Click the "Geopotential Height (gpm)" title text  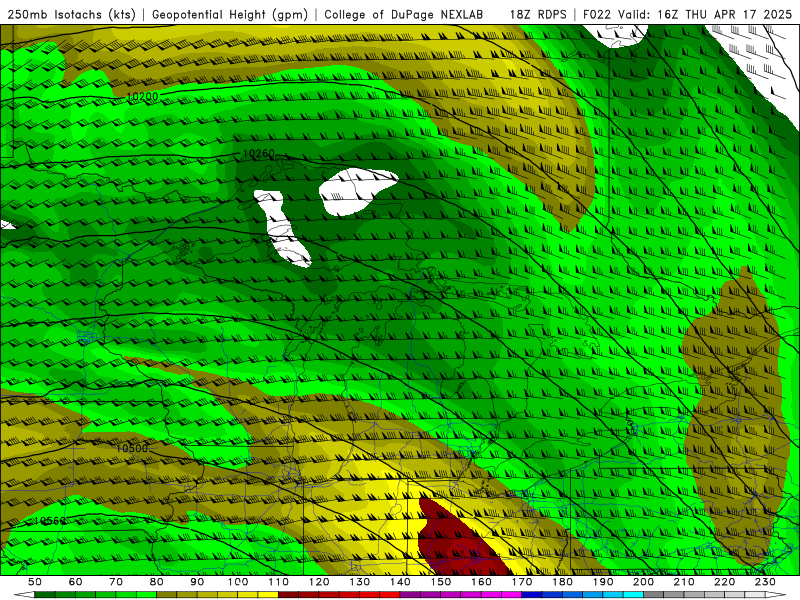[230, 15]
